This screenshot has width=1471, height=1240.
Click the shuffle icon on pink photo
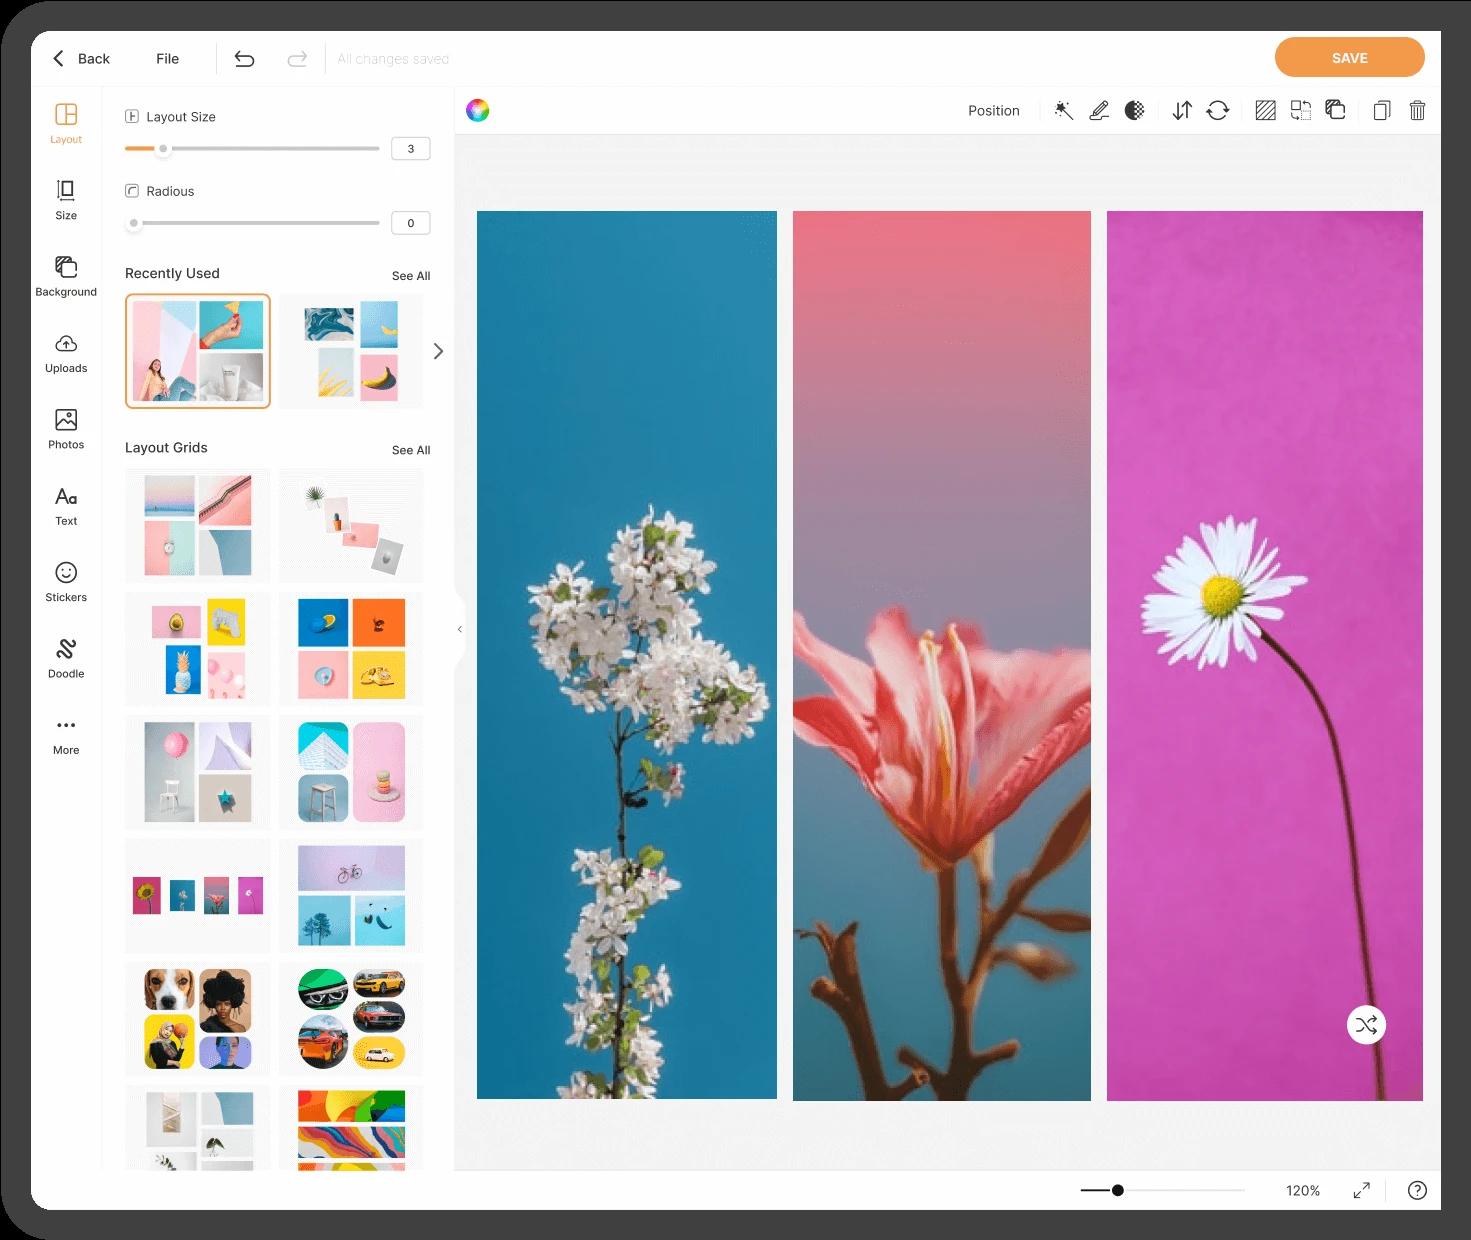(x=1366, y=1025)
